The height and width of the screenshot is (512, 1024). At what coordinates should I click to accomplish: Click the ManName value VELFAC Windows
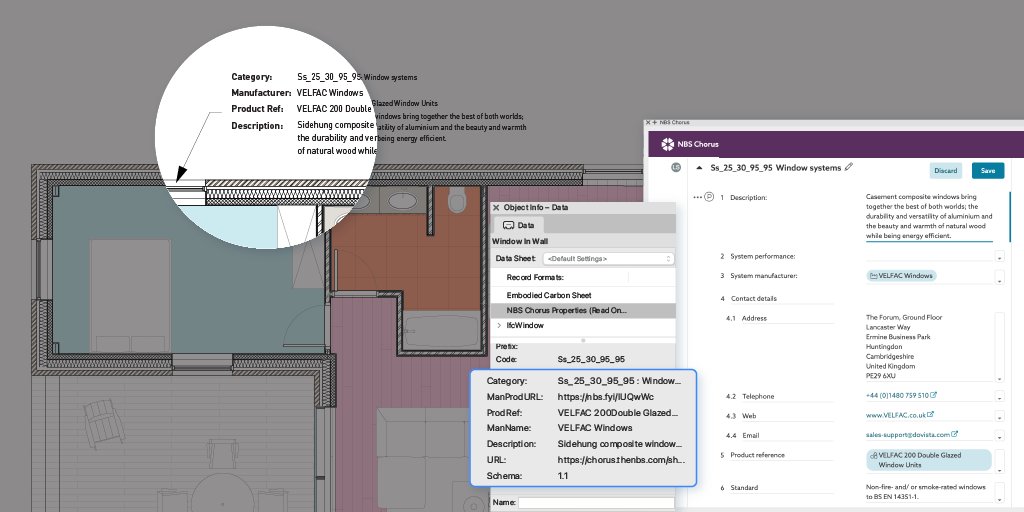tap(595, 428)
